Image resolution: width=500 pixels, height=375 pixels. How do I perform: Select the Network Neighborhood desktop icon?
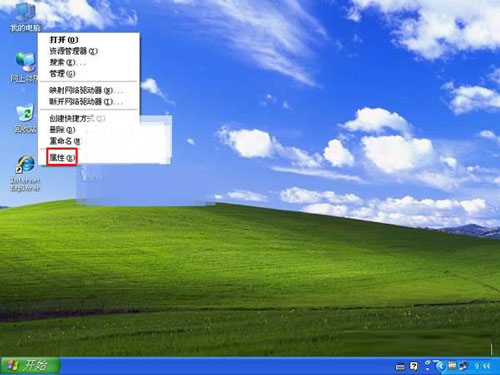click(25, 67)
